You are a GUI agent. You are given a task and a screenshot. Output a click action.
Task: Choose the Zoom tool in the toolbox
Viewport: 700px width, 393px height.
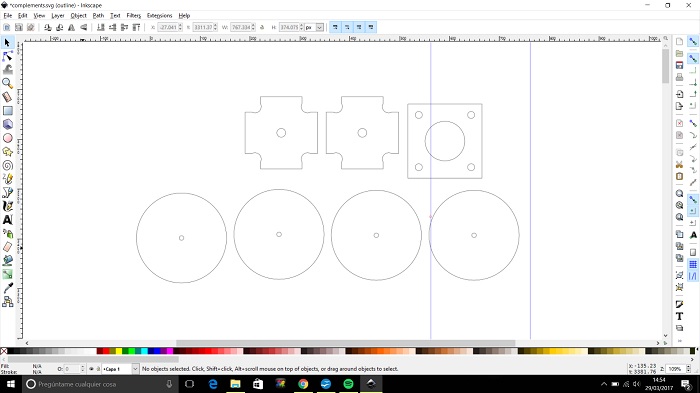7,84
